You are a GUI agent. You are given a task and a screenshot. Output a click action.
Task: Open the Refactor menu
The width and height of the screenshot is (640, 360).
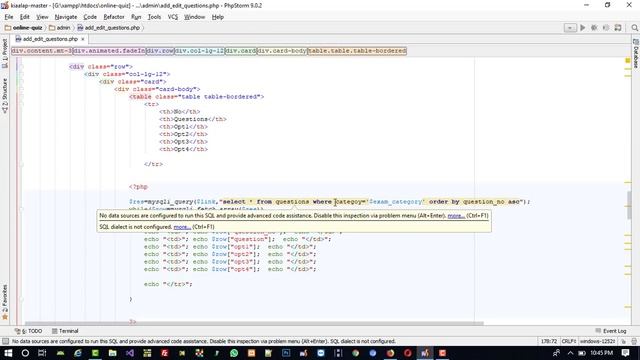114,17
